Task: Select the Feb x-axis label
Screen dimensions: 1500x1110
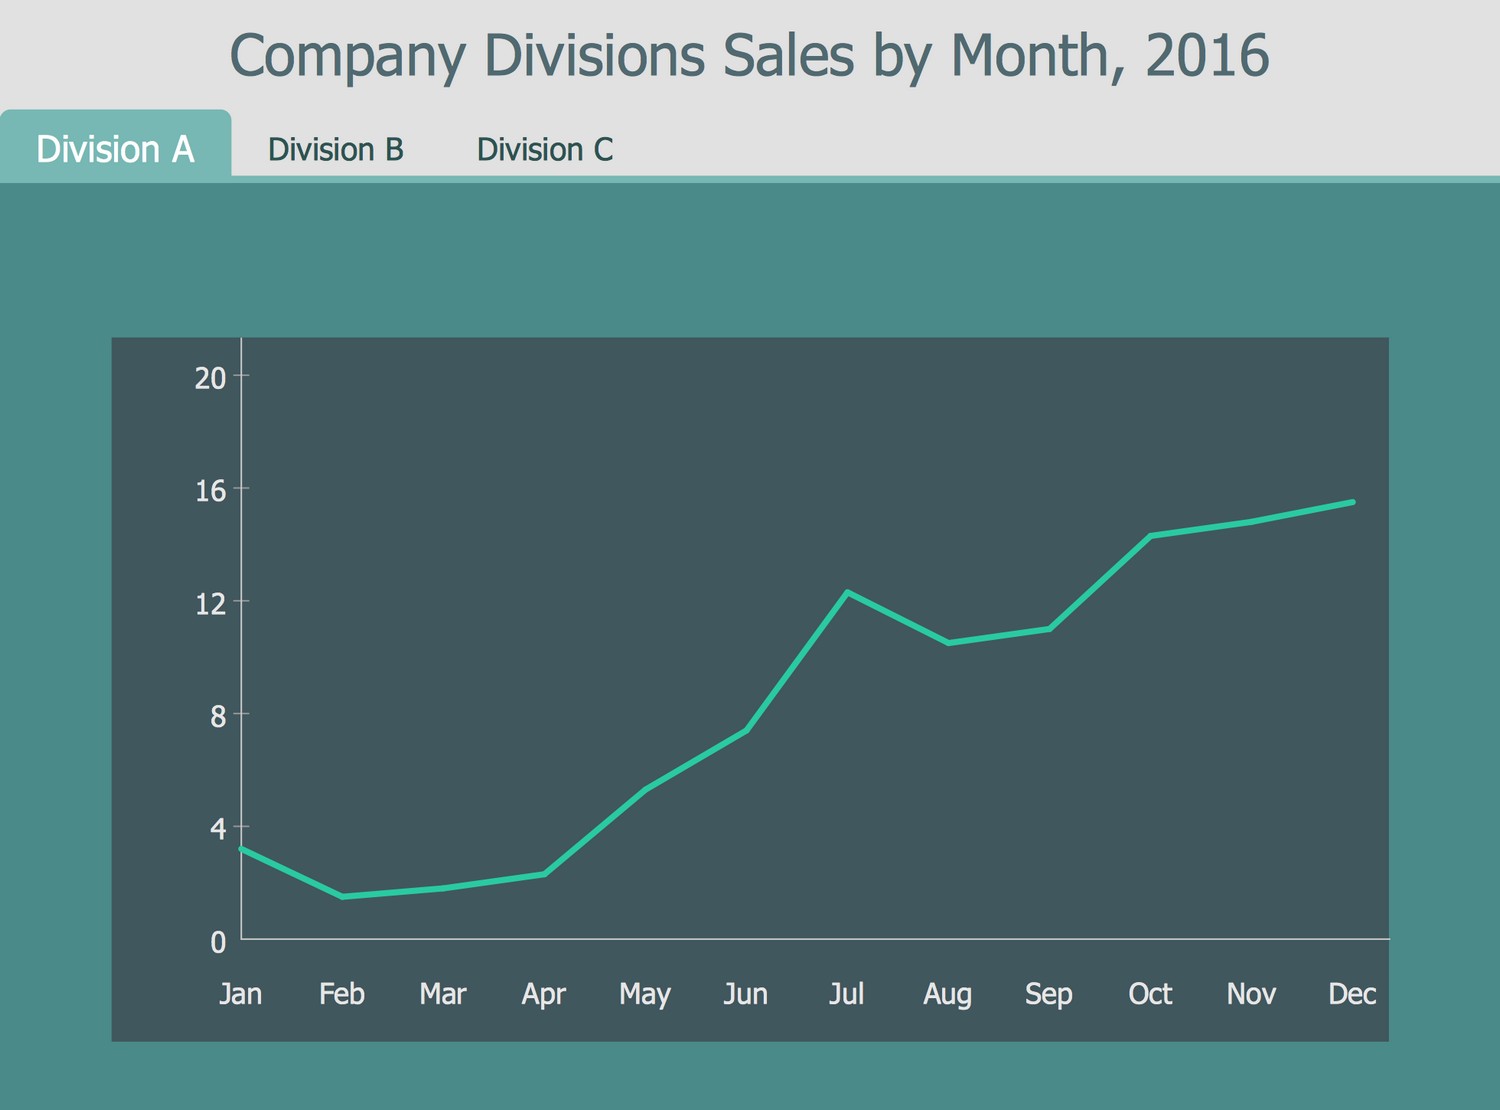Action: tap(342, 994)
